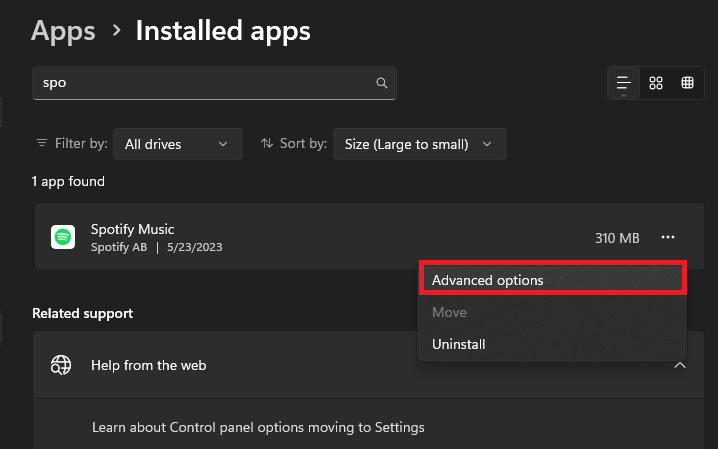Switch to list view layout
Viewport: 718px width, 449px height.
[624, 83]
